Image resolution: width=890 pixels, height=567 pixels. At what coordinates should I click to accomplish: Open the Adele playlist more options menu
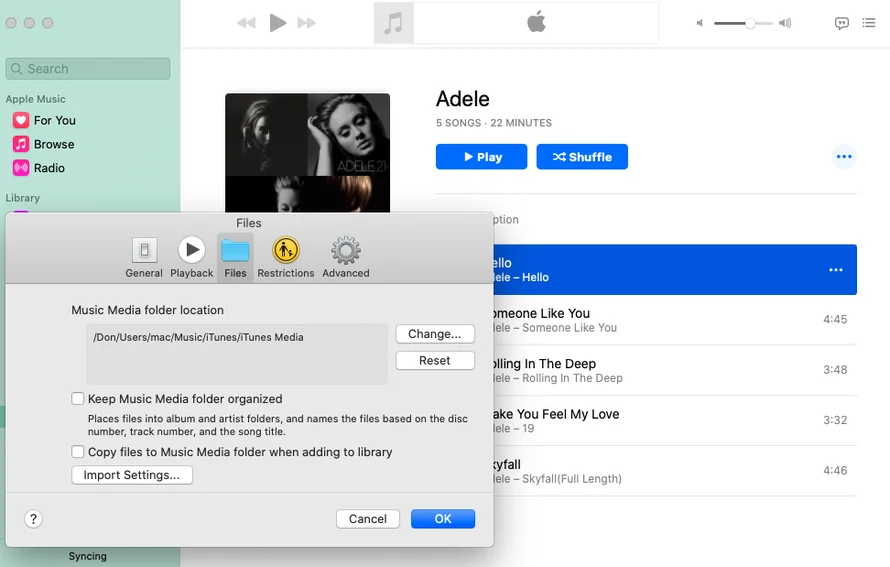coord(844,157)
